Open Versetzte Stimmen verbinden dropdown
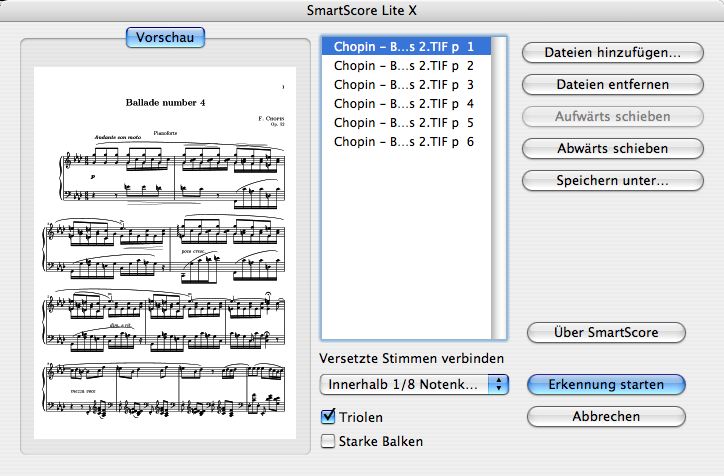The width and height of the screenshot is (724, 476). pyautogui.click(x=414, y=385)
